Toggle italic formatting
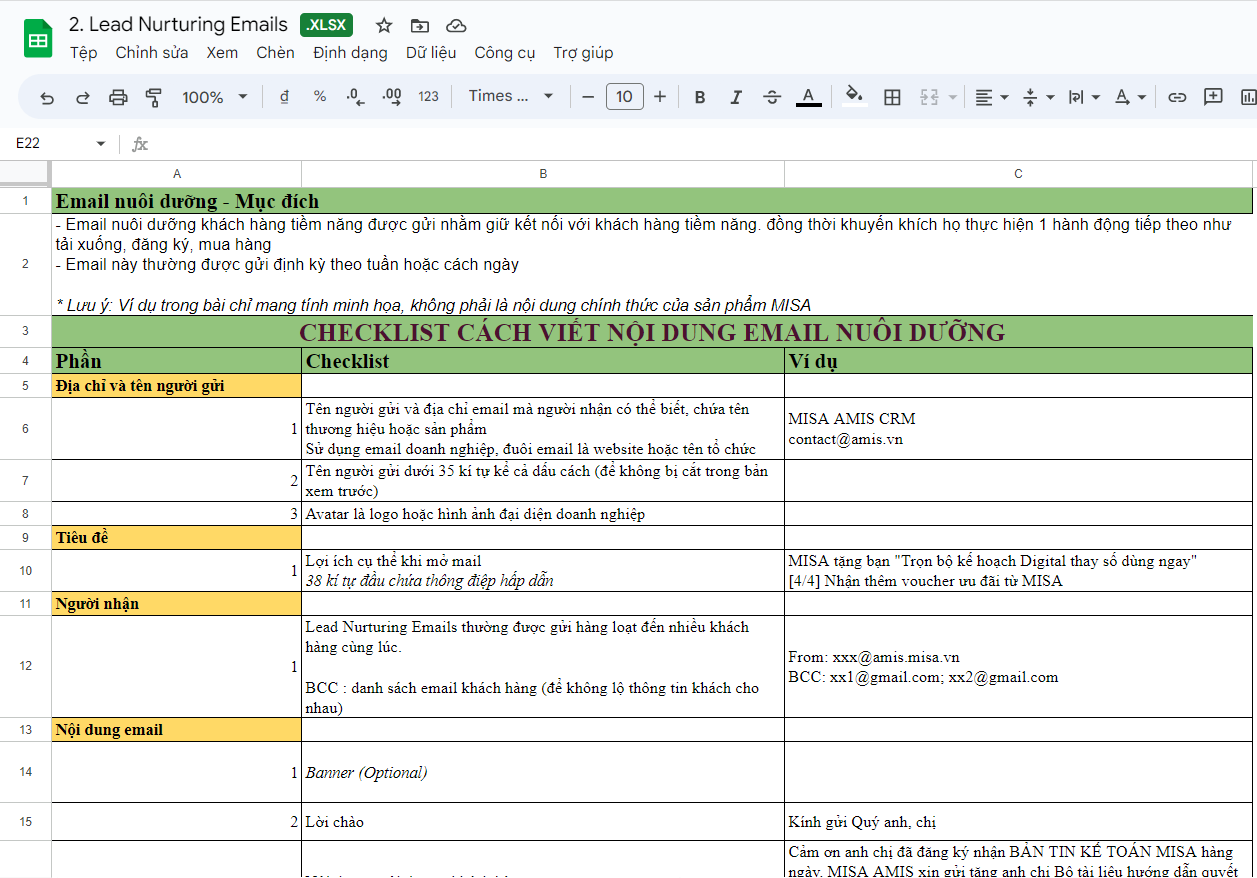 736,97
